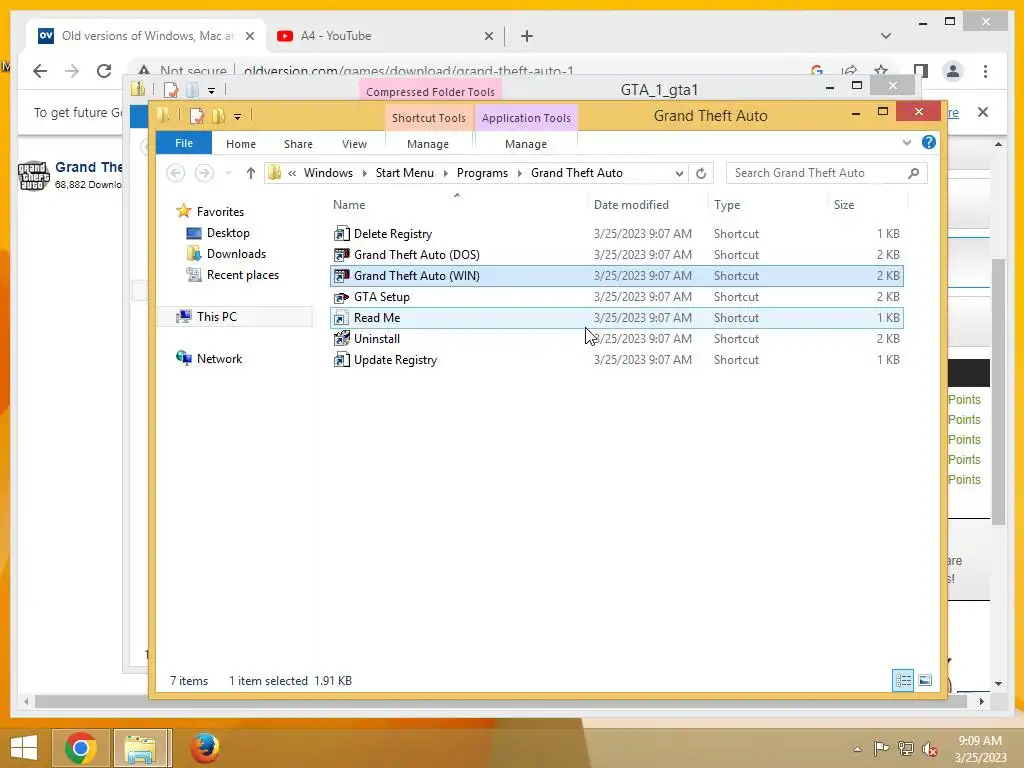
Task: Switch to the A4 - YouTube tab
Action: point(383,36)
